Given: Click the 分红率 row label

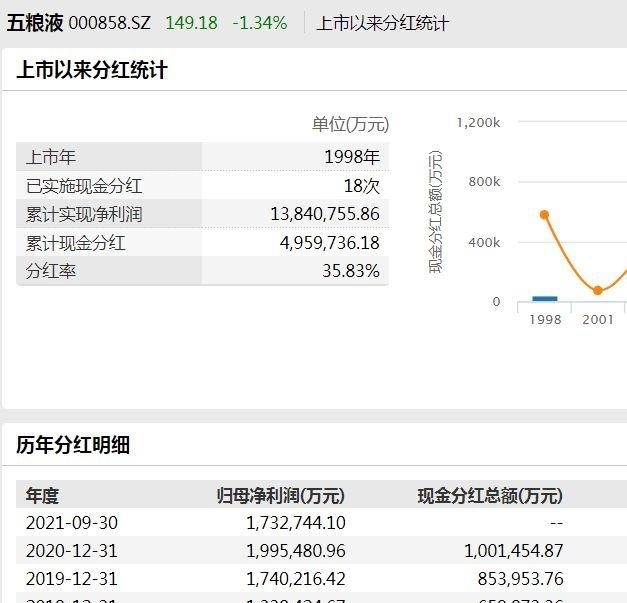Looking at the screenshot, I should tap(51, 271).
